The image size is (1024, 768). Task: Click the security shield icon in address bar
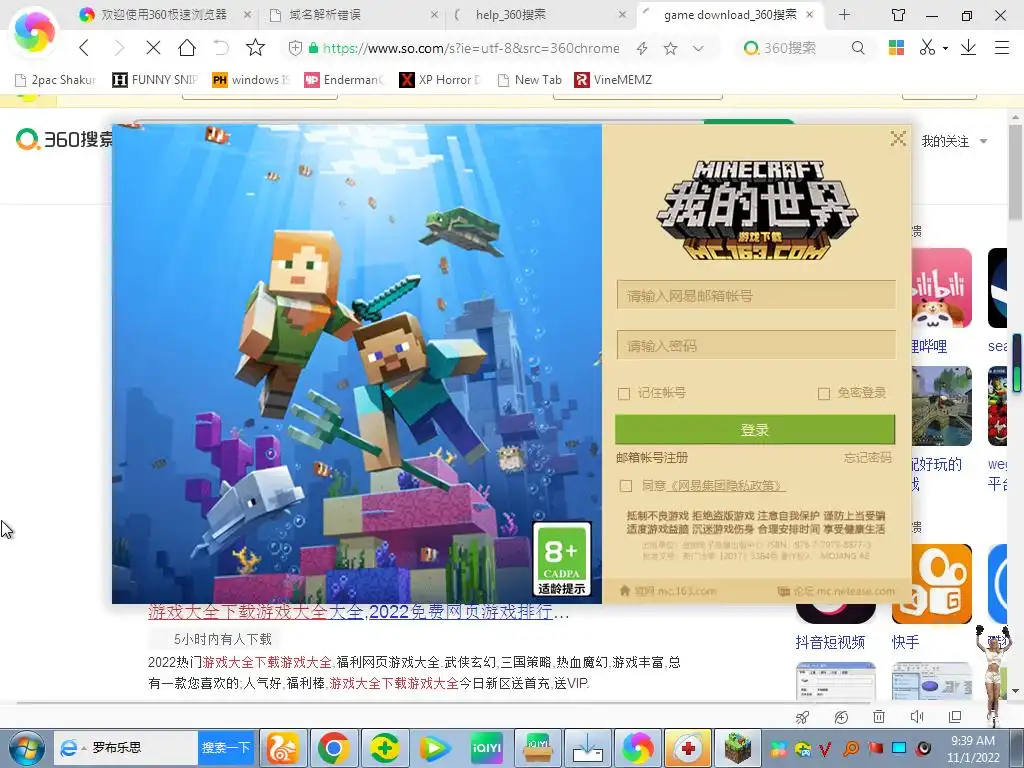[295, 48]
